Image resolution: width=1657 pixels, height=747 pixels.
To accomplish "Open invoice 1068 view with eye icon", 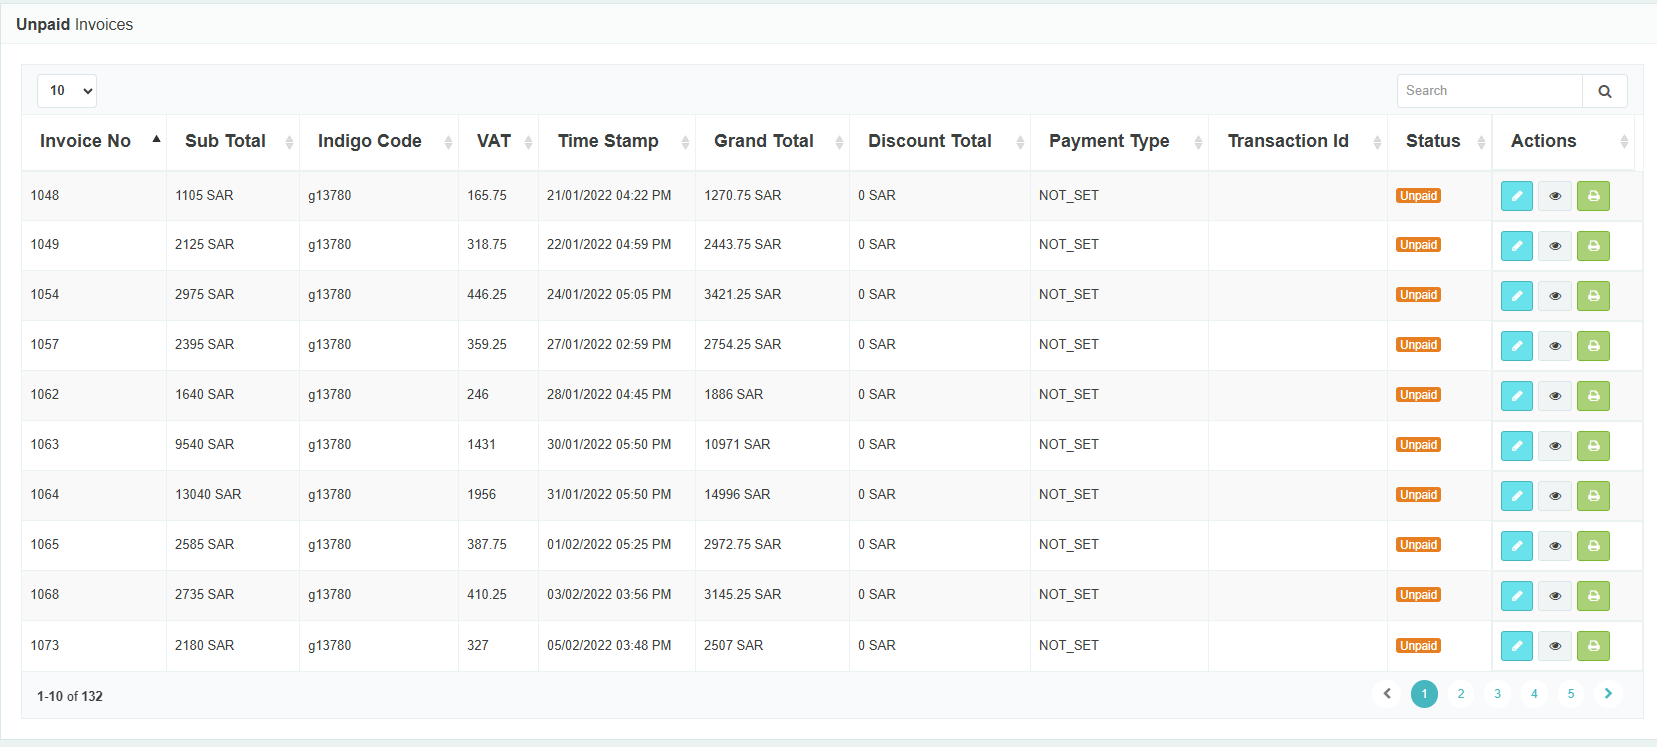I will click(x=1555, y=596).
